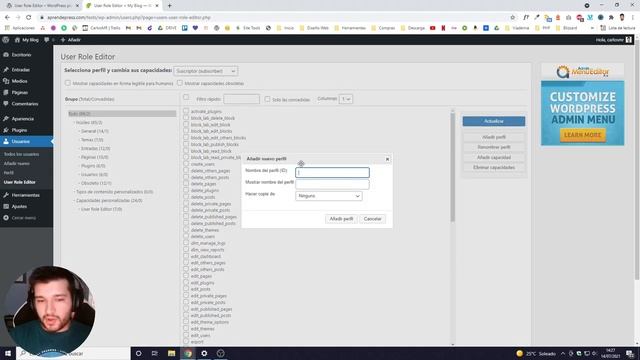Screen dimensions: 640x360
Task: Click the WordPress logo in admin bar
Action: [6, 40]
